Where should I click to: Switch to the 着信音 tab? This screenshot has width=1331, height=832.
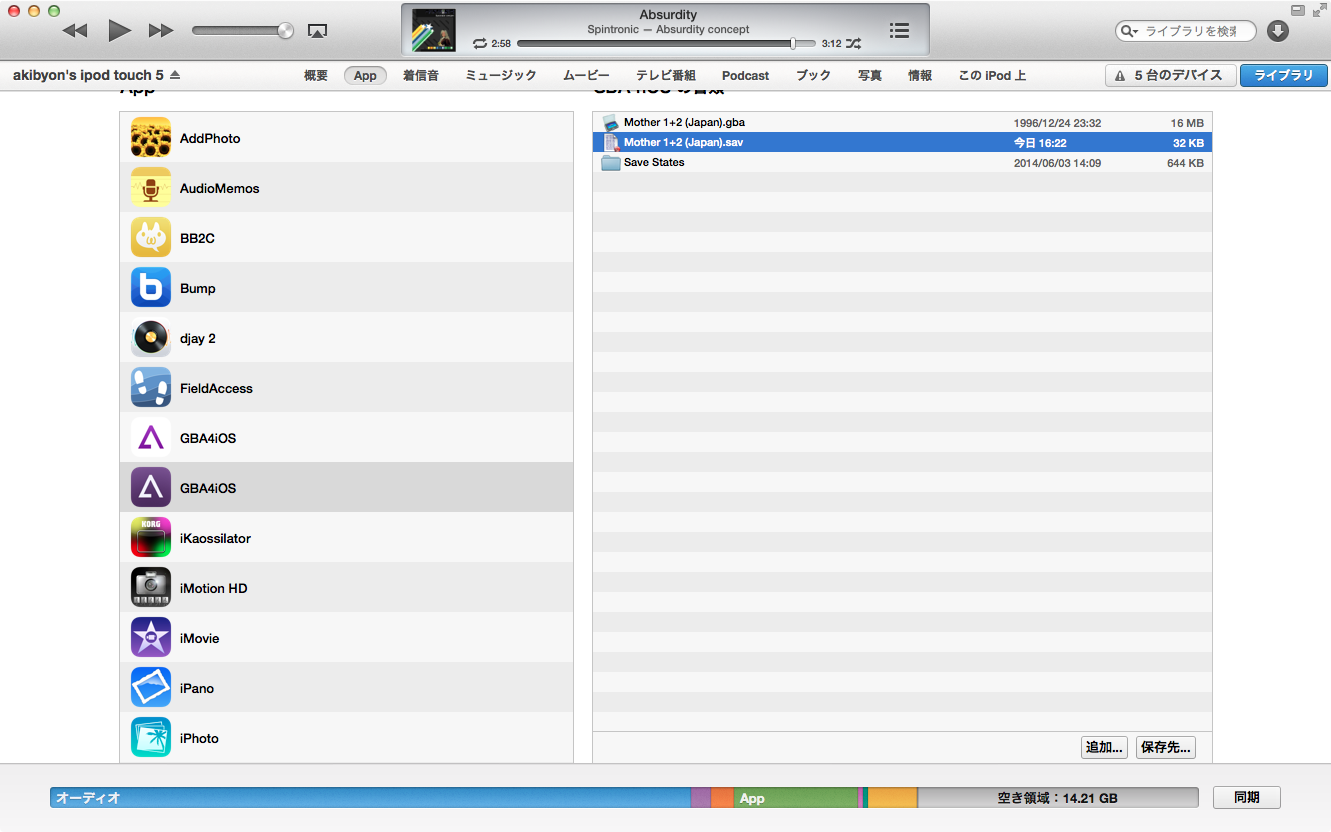pyautogui.click(x=421, y=75)
